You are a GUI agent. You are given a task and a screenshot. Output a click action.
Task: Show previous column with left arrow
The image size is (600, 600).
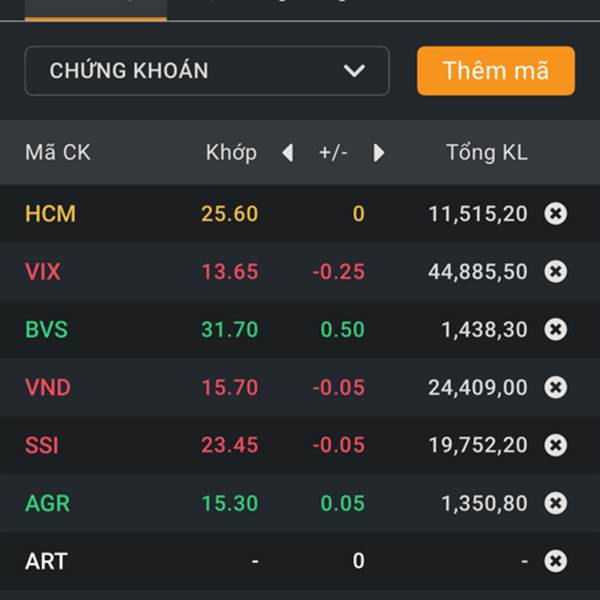click(288, 153)
